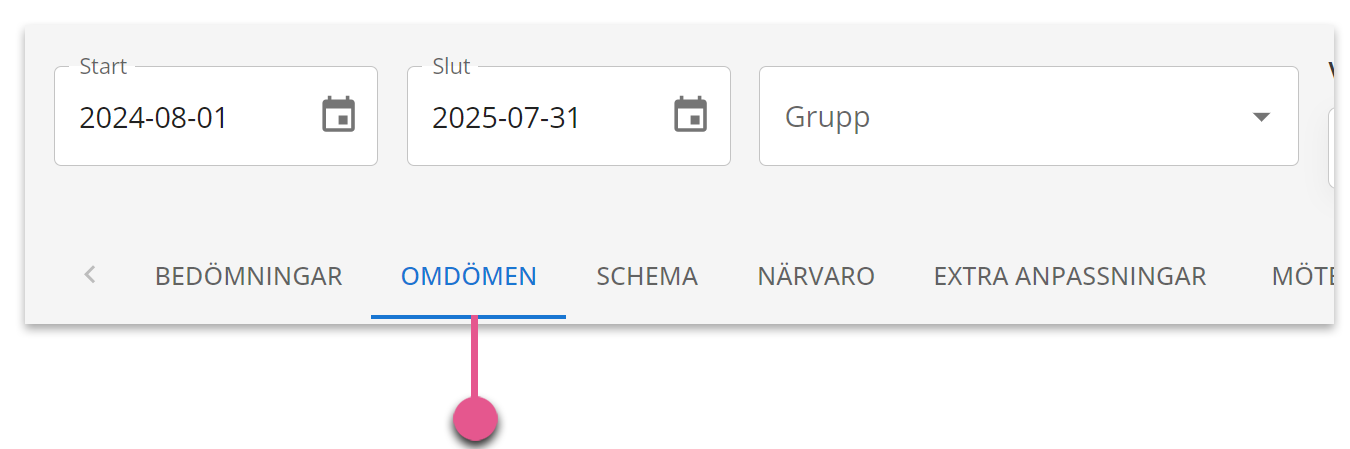Click the Slut field label
Image resolution: width=1350 pixels, height=449 pixels.
click(x=451, y=67)
